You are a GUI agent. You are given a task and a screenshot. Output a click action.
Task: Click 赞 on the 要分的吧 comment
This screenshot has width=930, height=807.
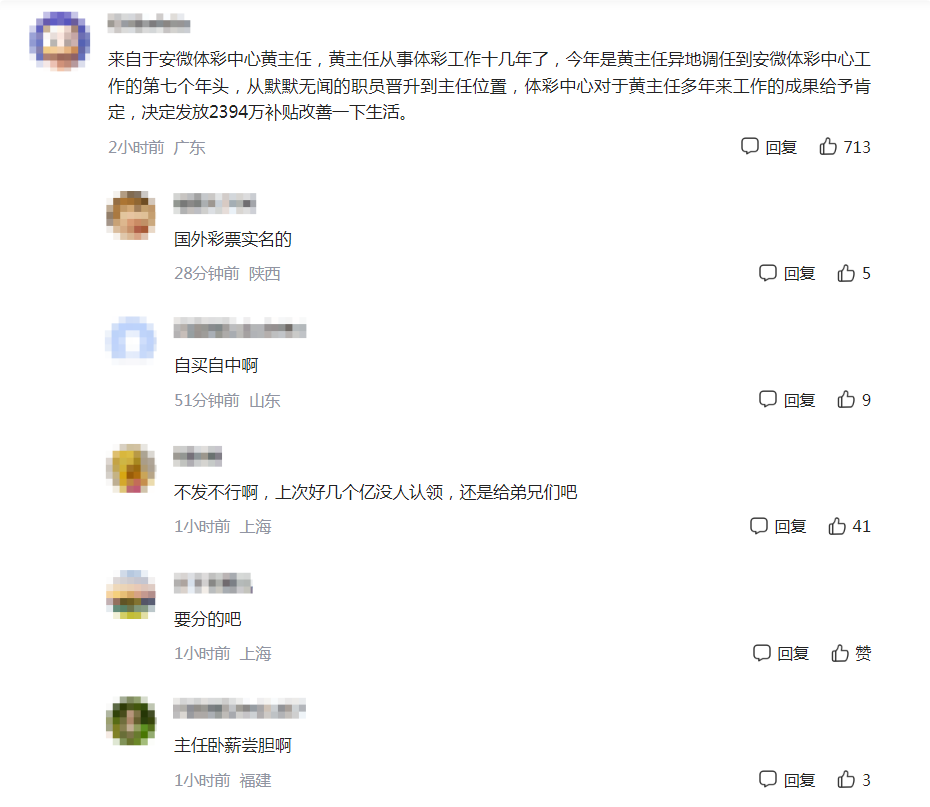coord(851,653)
